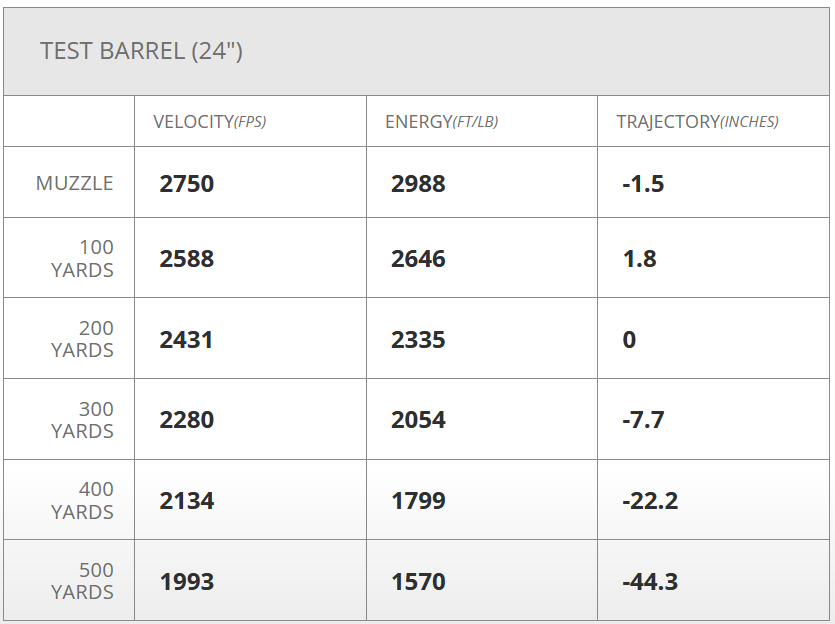835x624 pixels.
Task: Click the 200 YARDS row label
Action: [83, 339]
